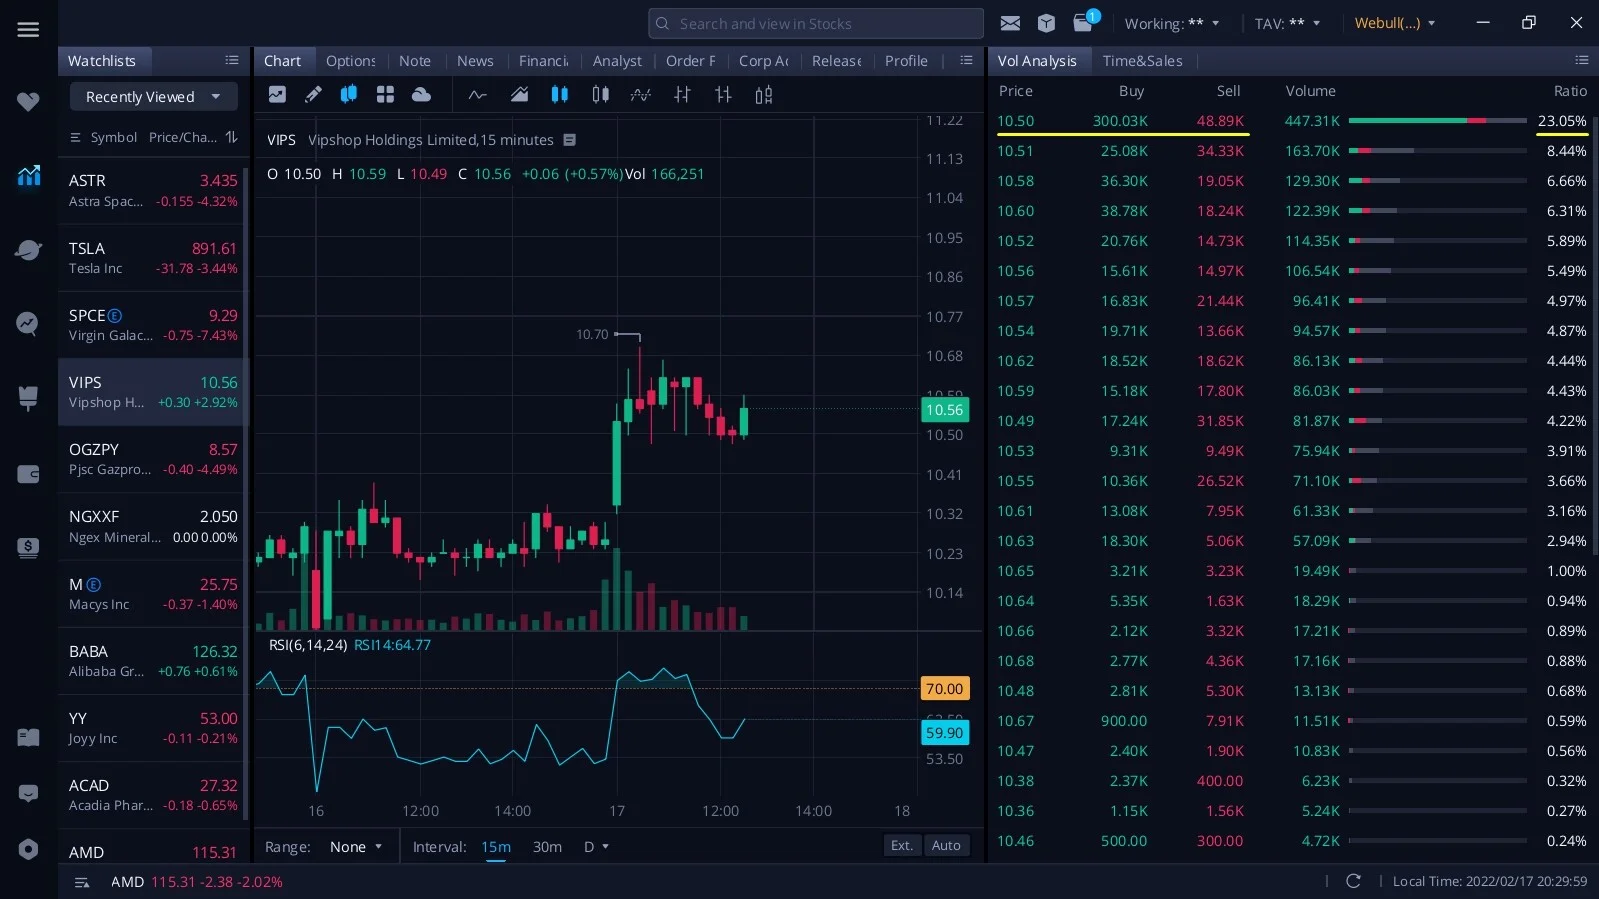Screen dimensions: 1599x899
Task: Switch to area/mountain chart style
Action: coord(519,95)
